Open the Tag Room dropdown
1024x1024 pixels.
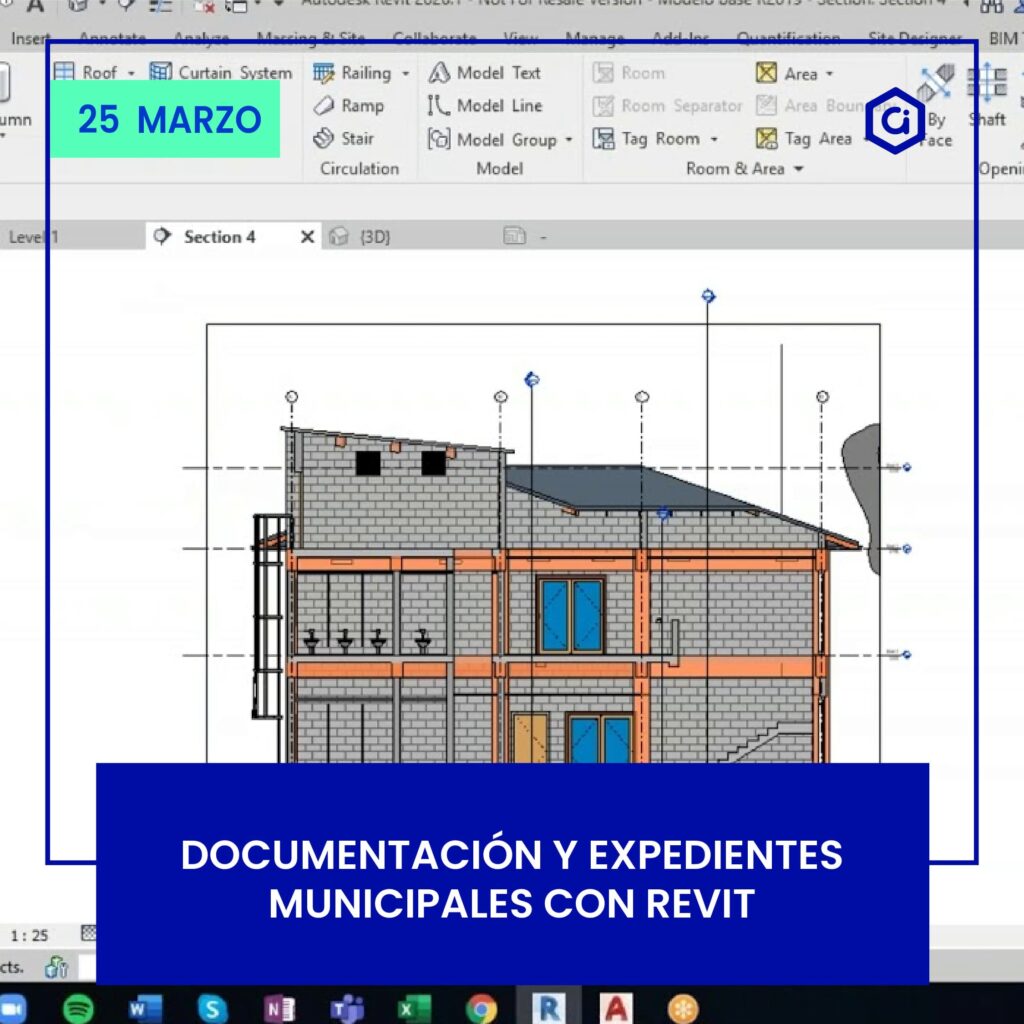coord(714,139)
